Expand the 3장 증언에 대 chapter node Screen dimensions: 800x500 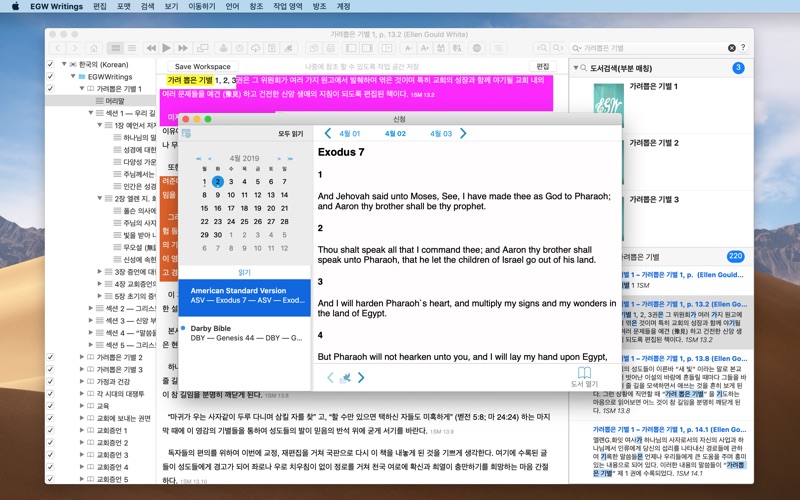coord(100,271)
